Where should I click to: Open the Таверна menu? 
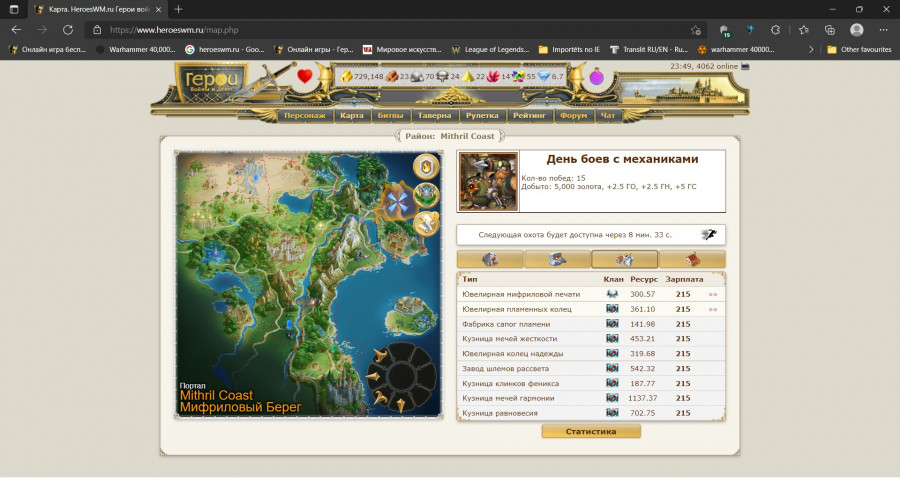(x=435, y=115)
